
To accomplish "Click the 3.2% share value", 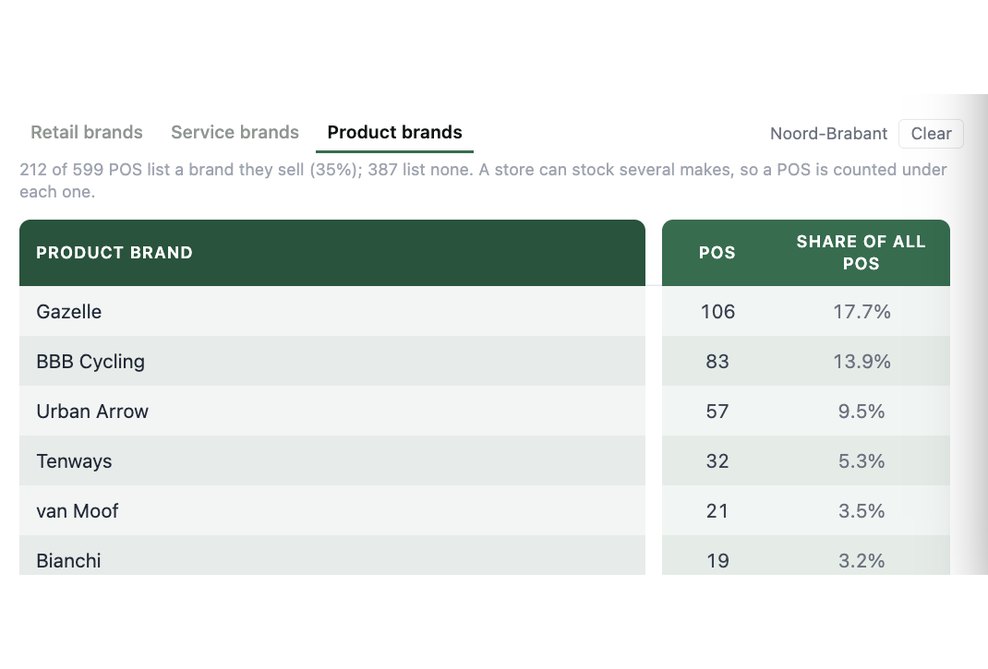I will coord(861,560).
